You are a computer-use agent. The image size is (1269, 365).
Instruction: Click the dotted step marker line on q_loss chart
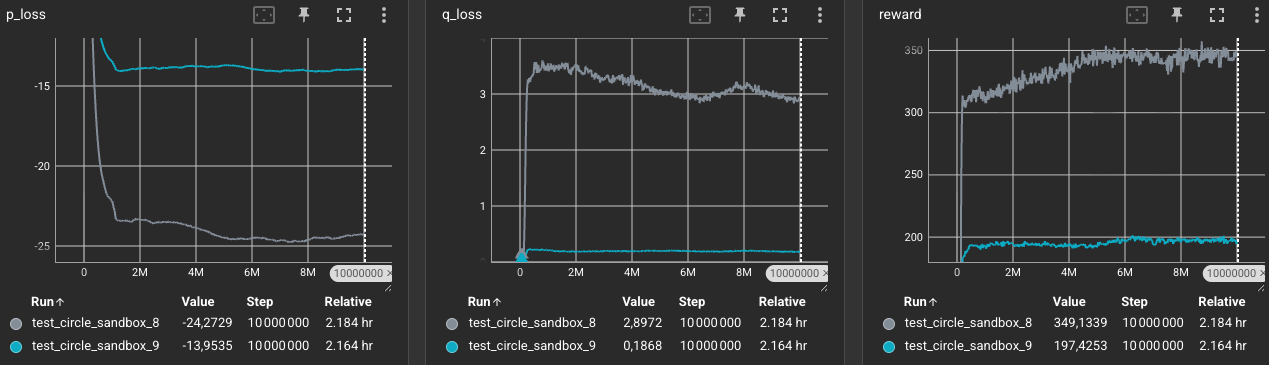click(801, 150)
